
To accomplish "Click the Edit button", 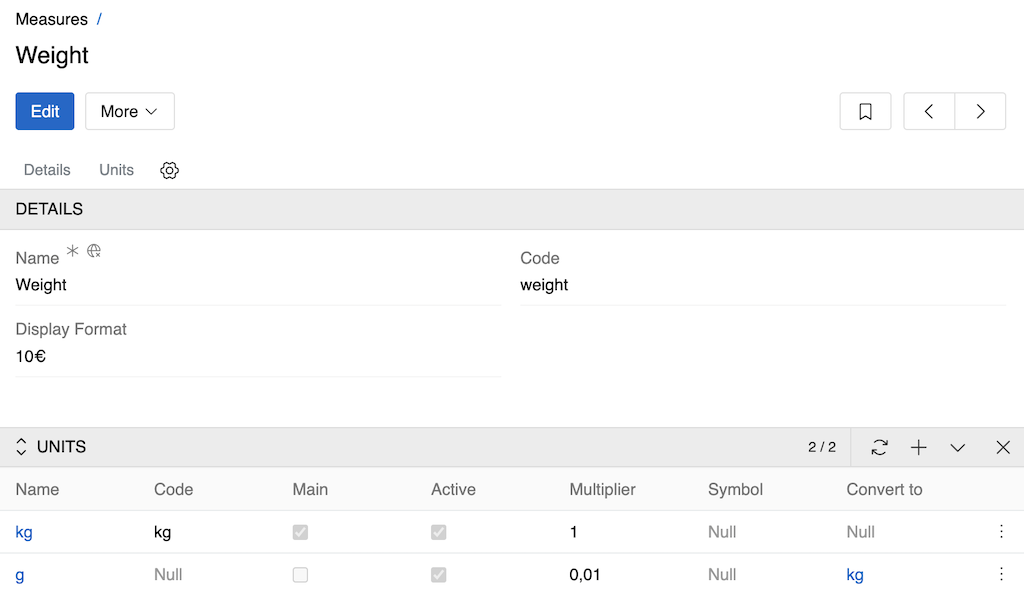I will point(45,112).
